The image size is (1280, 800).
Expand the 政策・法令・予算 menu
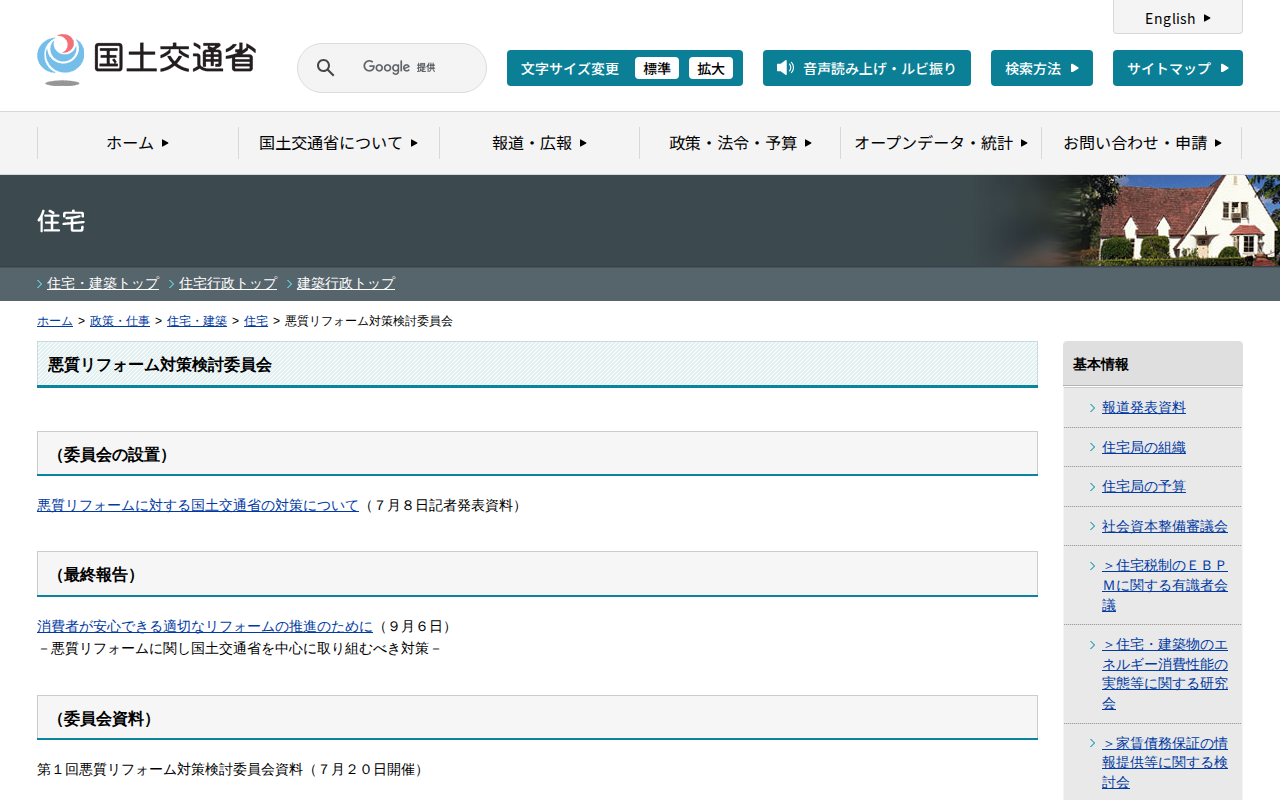(740, 143)
